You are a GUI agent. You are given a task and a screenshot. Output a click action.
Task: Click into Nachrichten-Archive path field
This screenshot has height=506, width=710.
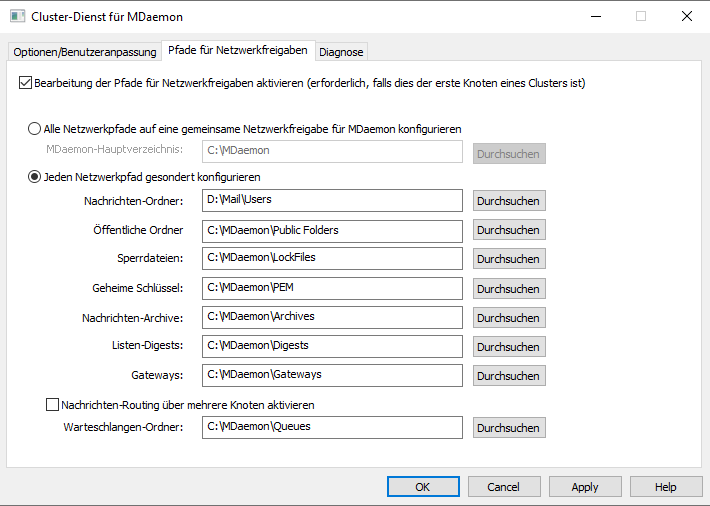(332, 317)
